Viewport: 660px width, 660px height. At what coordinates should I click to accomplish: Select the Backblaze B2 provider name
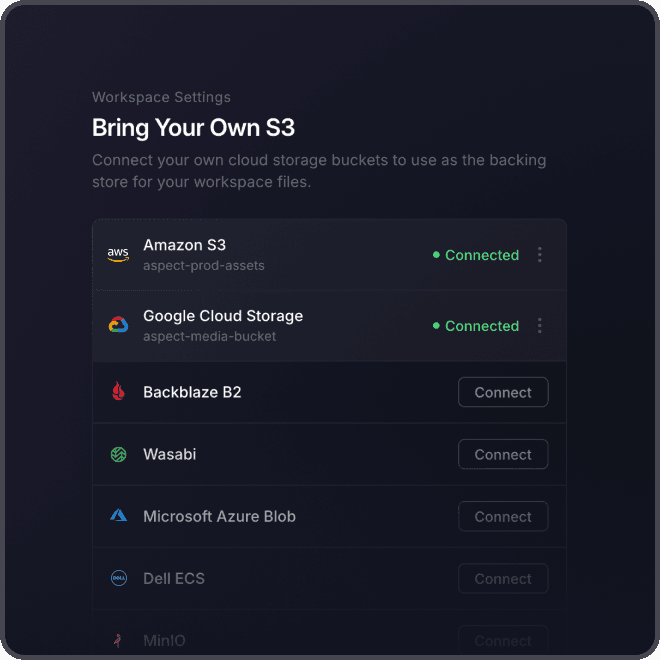click(x=192, y=392)
